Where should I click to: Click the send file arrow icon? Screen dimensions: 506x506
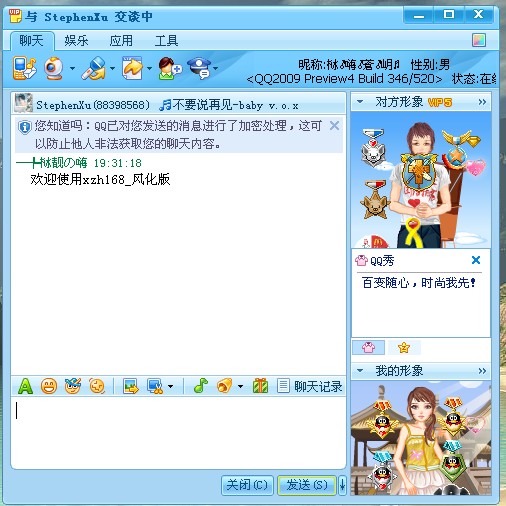point(132,68)
